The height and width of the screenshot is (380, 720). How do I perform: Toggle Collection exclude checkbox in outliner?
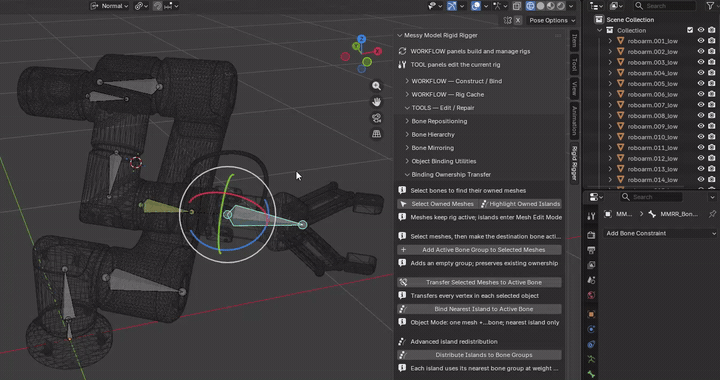point(690,30)
